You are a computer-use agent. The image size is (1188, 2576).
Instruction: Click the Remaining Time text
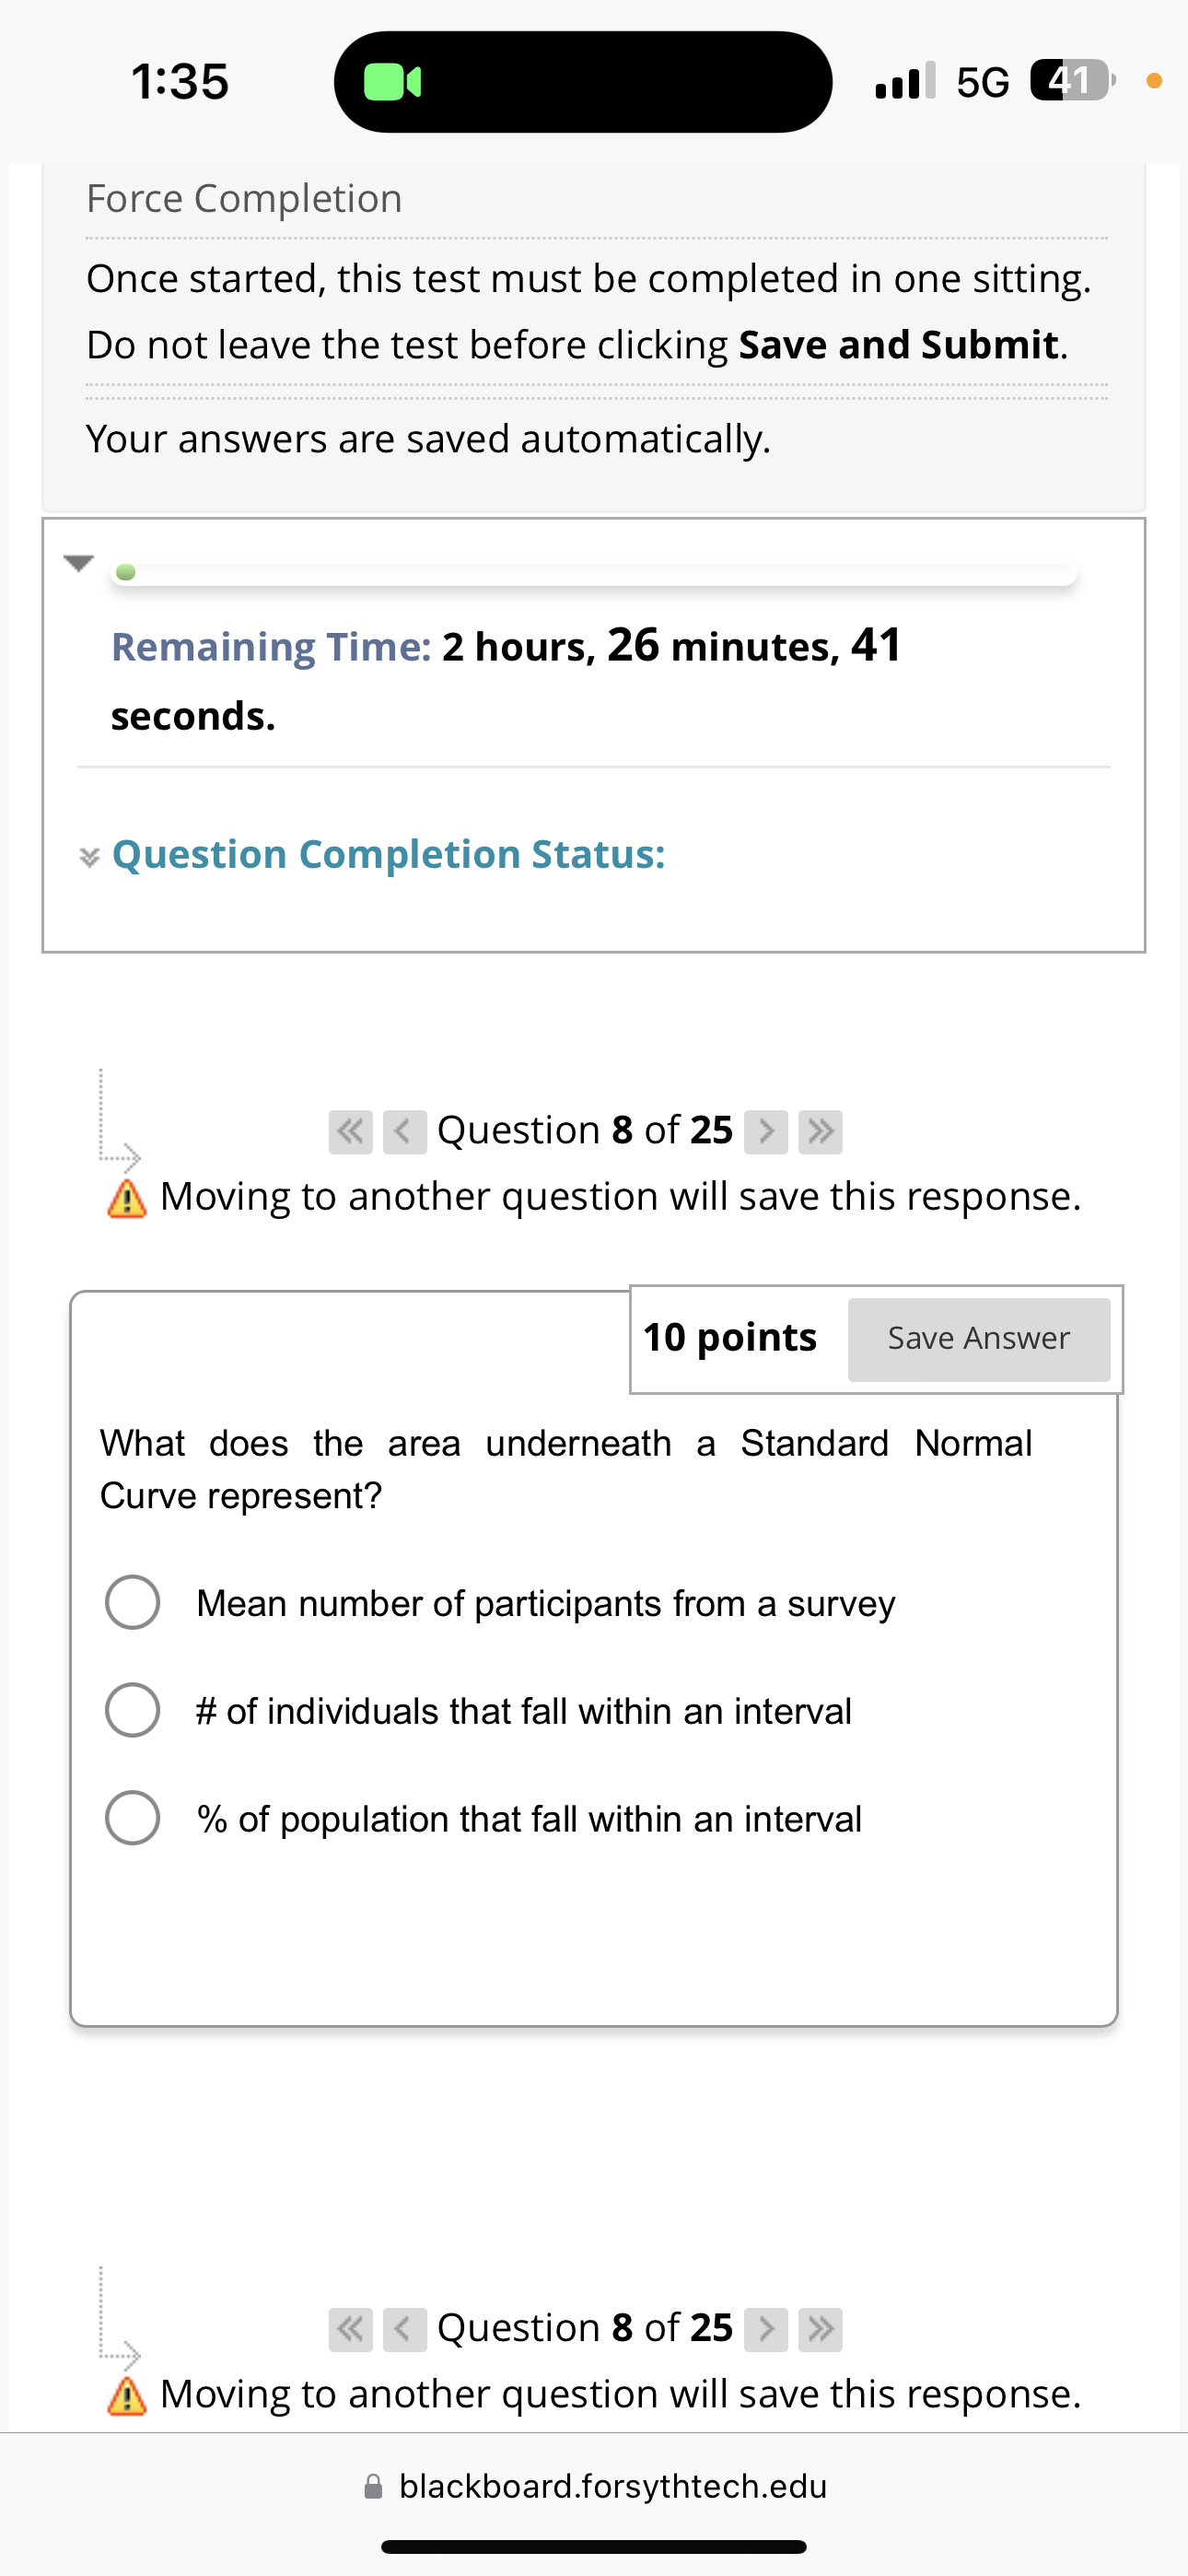(270, 646)
